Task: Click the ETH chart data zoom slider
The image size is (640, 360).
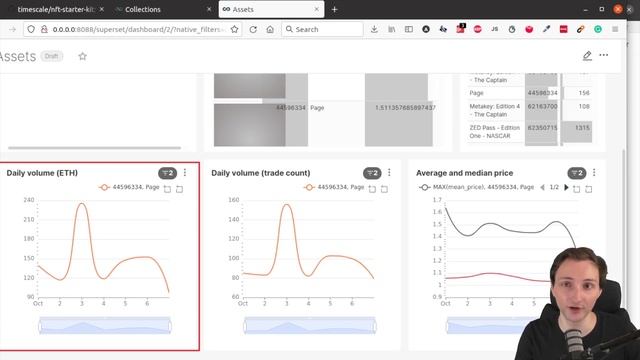Action: 105,325
